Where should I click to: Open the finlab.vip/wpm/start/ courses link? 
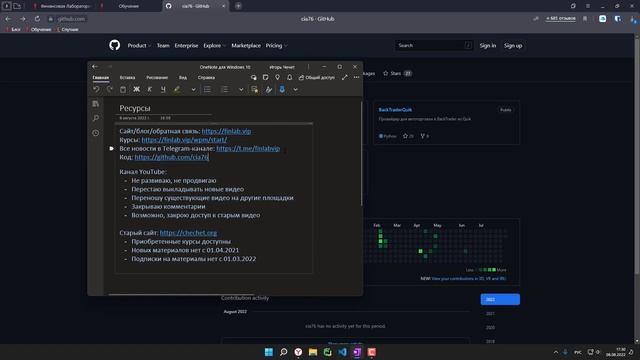184,140
